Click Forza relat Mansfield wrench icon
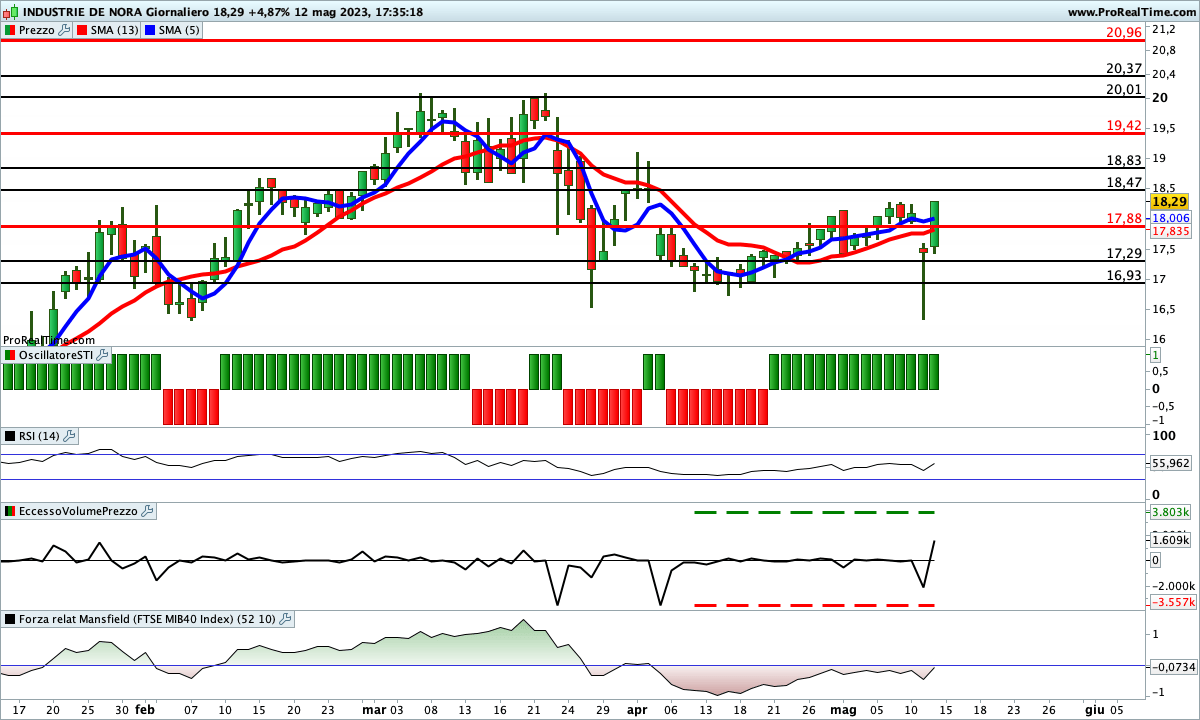1200x720 pixels. click(x=285, y=619)
